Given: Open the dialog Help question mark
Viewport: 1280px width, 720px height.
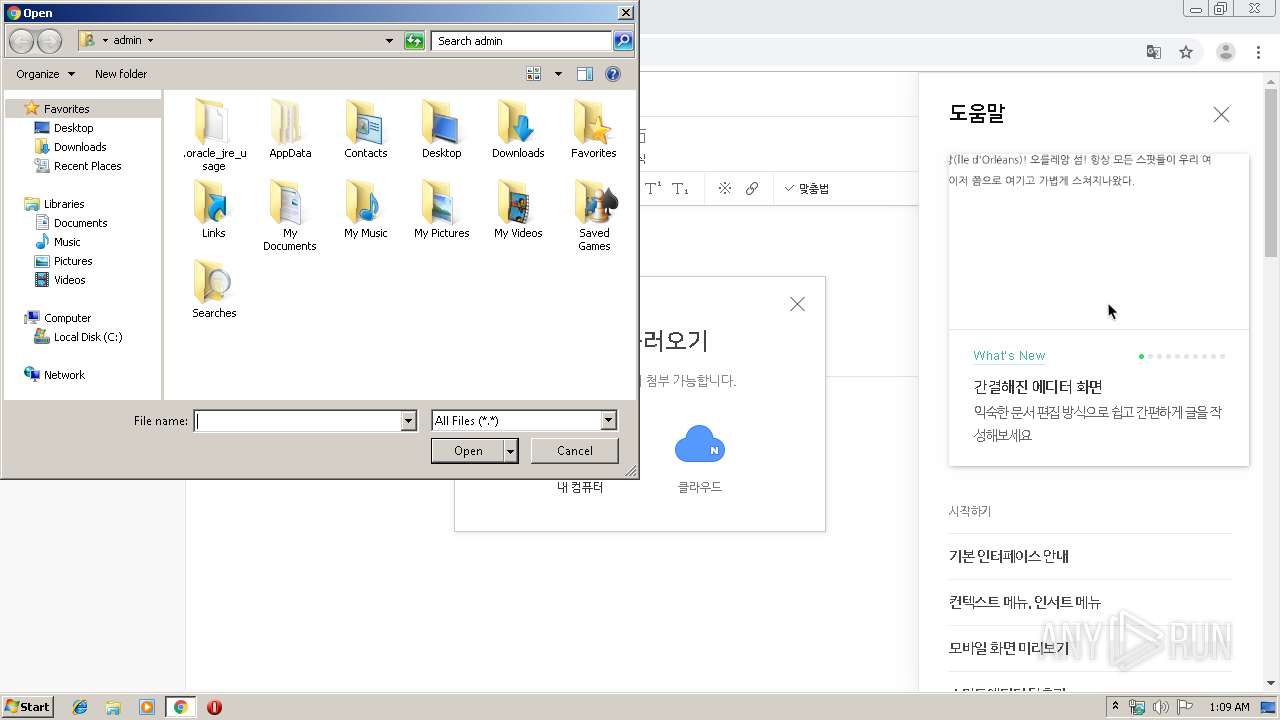Looking at the screenshot, I should [x=613, y=74].
